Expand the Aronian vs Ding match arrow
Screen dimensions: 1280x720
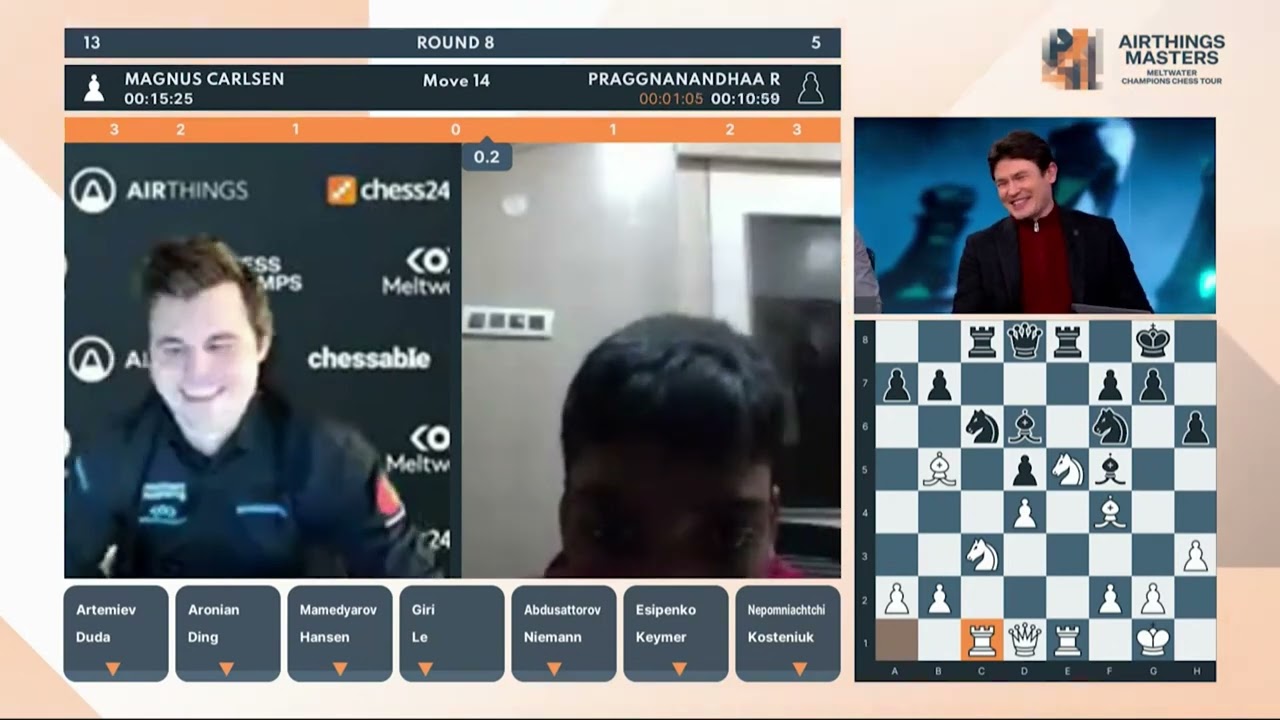226,668
